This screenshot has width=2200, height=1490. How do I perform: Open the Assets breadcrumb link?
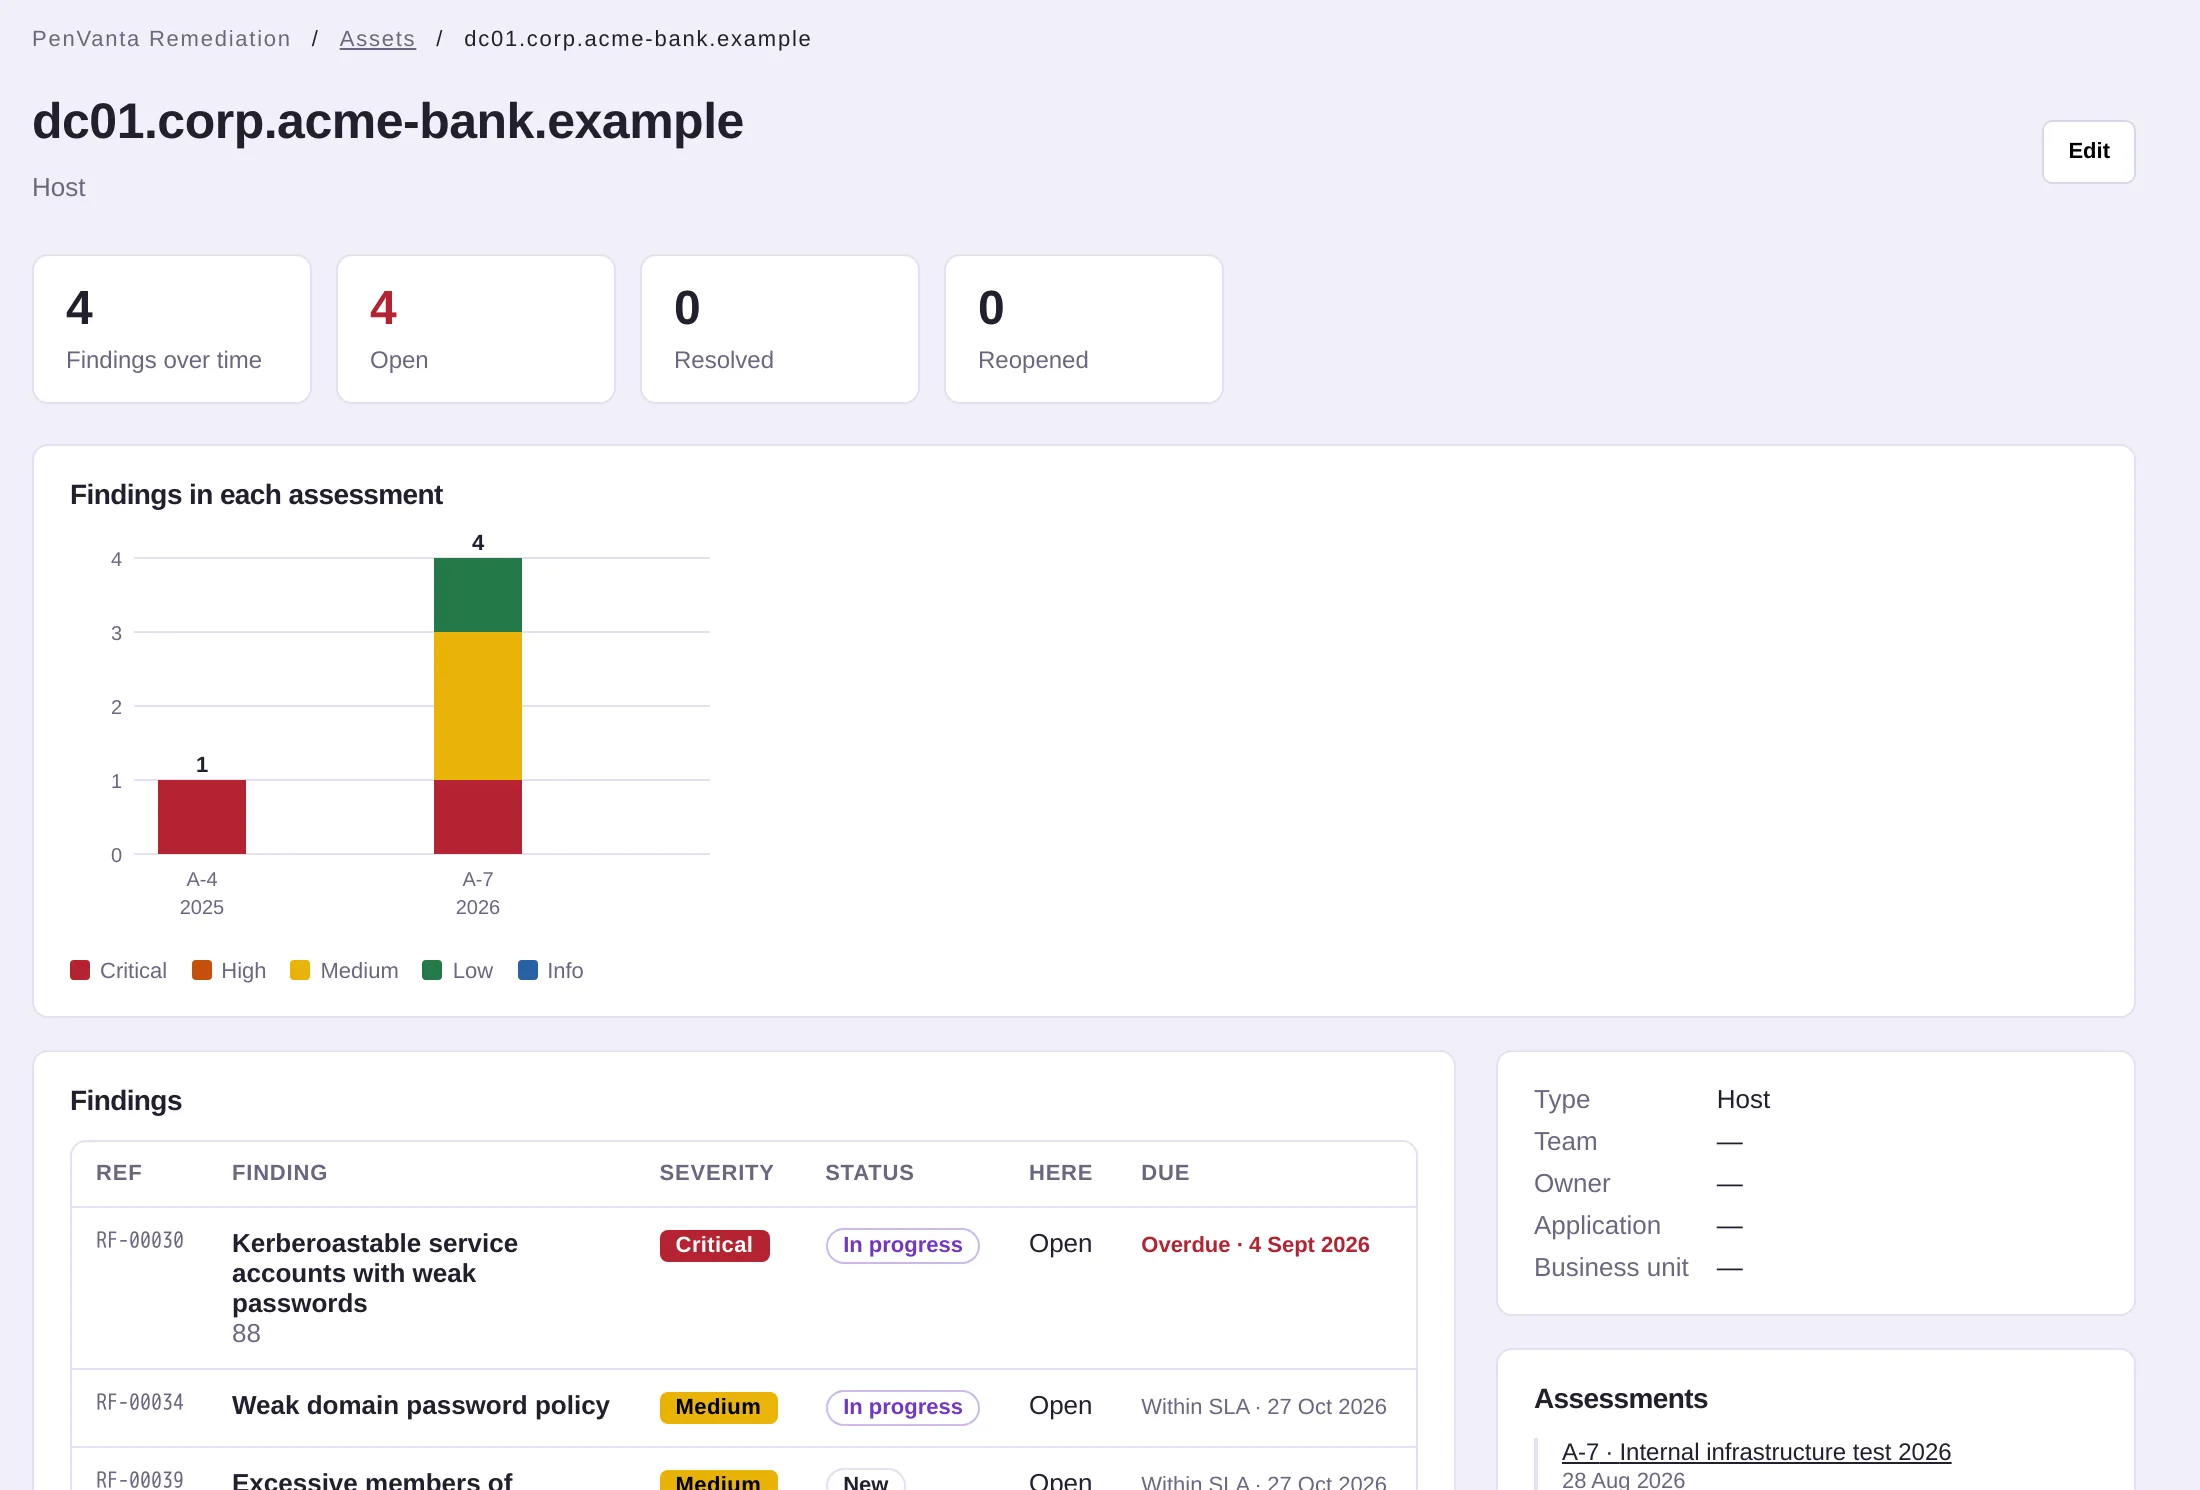[x=377, y=39]
